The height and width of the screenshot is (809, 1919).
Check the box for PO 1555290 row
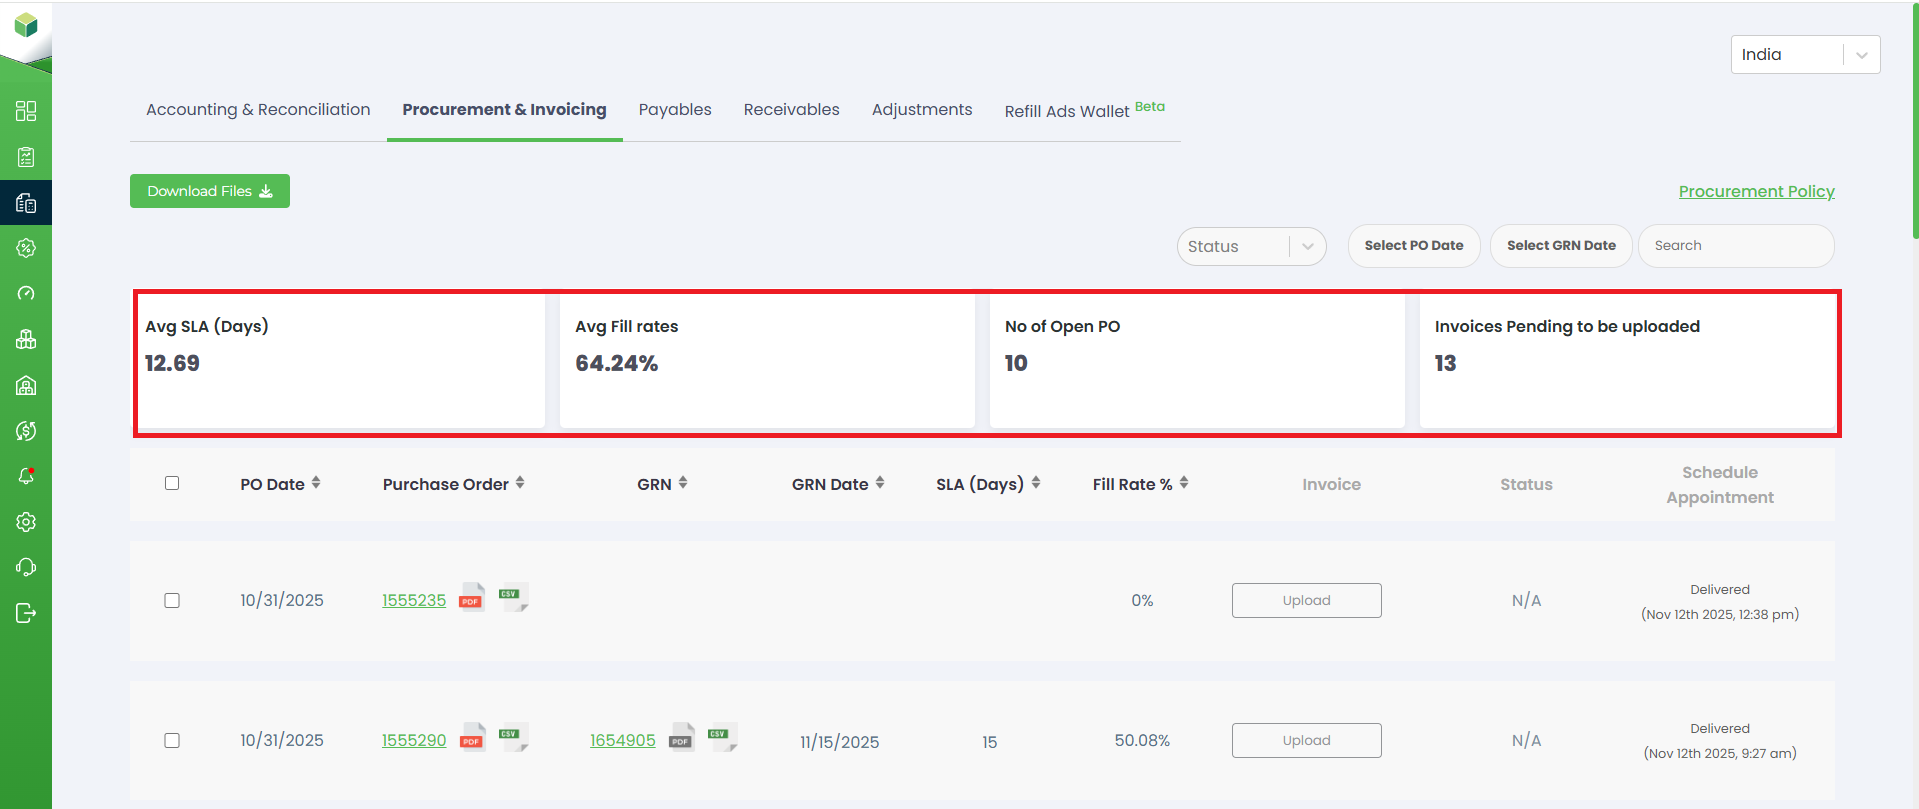(172, 740)
